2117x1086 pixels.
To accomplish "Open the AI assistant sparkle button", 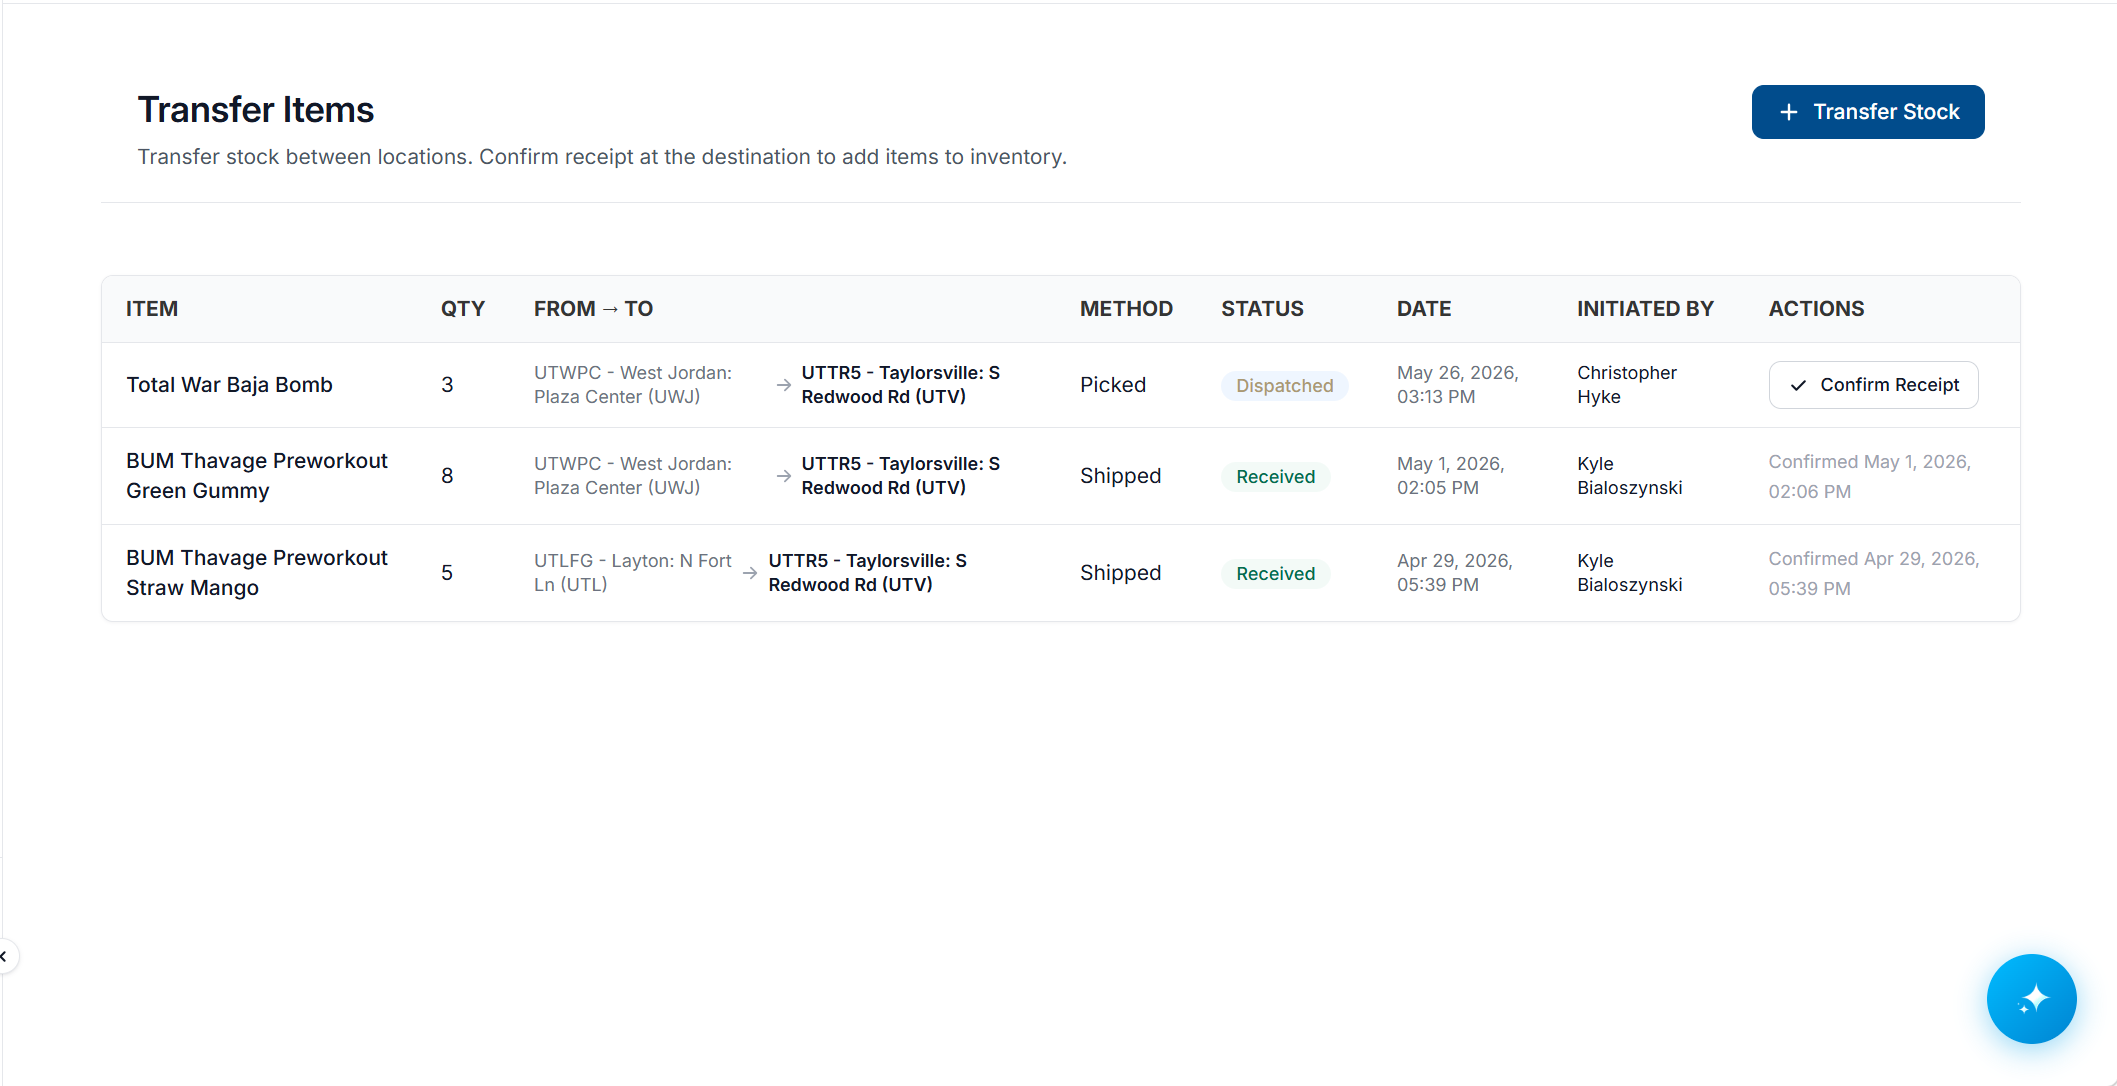I will [x=2031, y=998].
